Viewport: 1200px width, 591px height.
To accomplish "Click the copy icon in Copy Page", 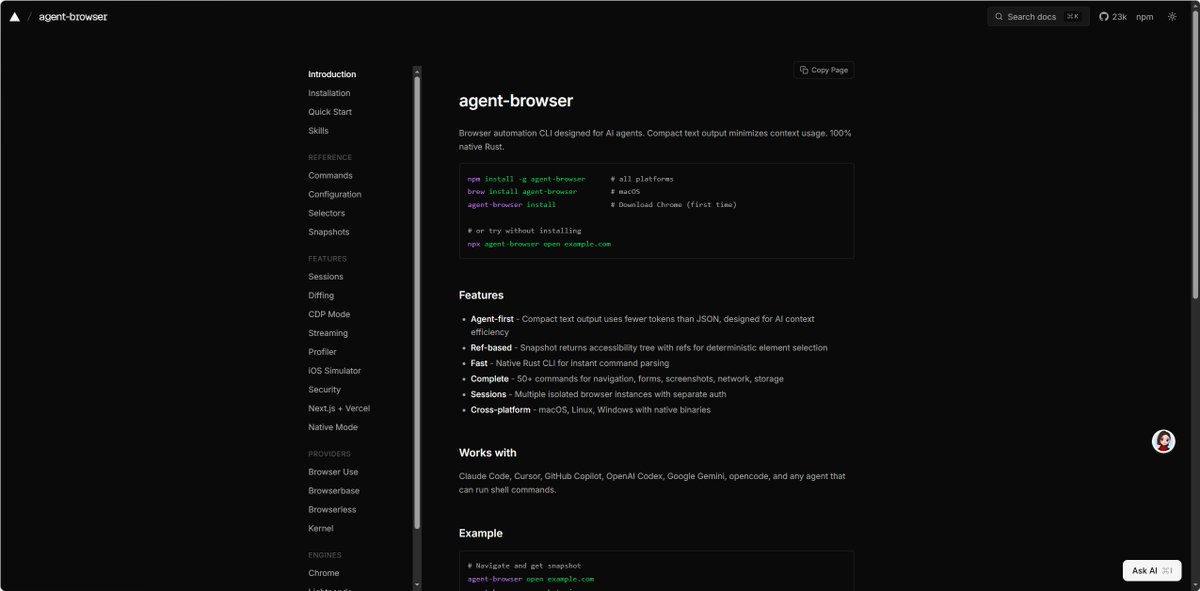I will click(x=804, y=70).
